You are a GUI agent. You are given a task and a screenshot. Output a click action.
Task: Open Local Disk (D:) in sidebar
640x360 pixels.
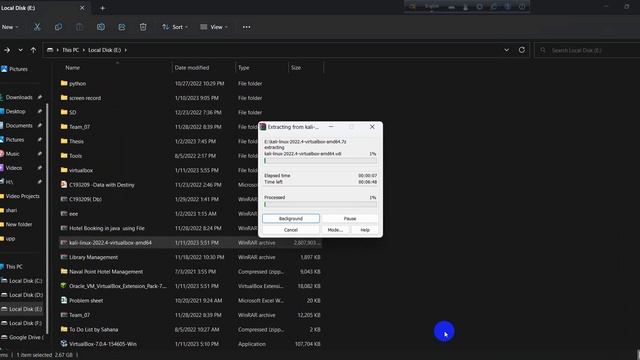25,295
